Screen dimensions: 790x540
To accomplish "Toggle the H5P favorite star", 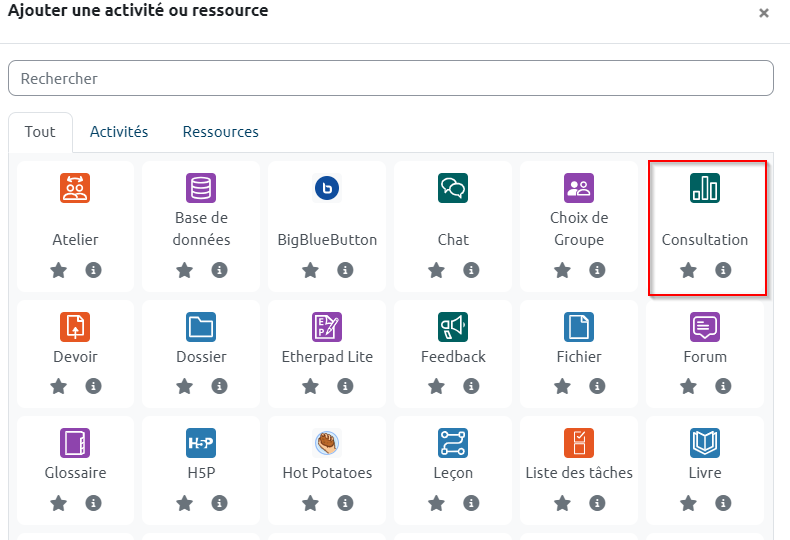I will [x=184, y=503].
